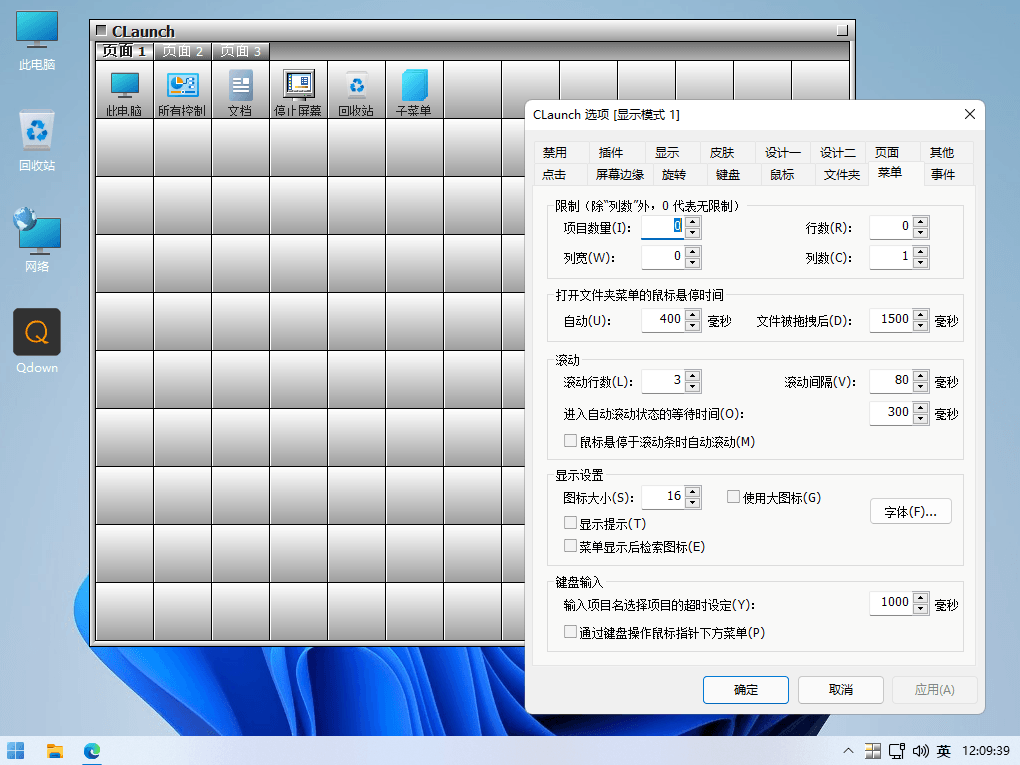Switch to 页面 2 tab in CLaunch

183,51
